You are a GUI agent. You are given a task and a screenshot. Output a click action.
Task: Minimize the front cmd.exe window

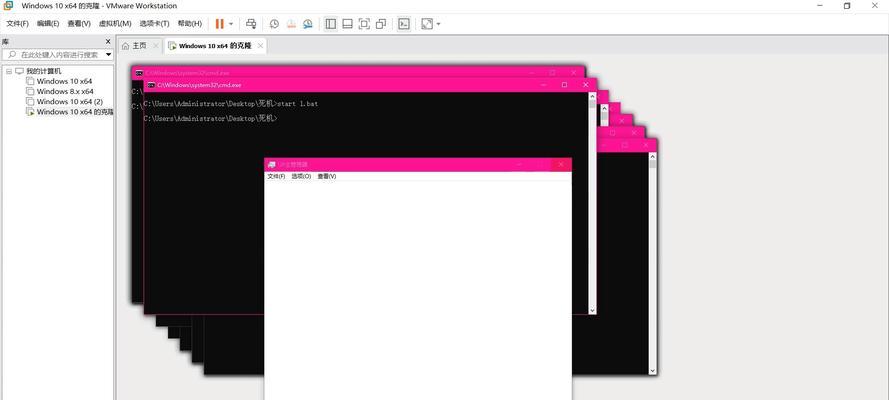tap(543, 85)
